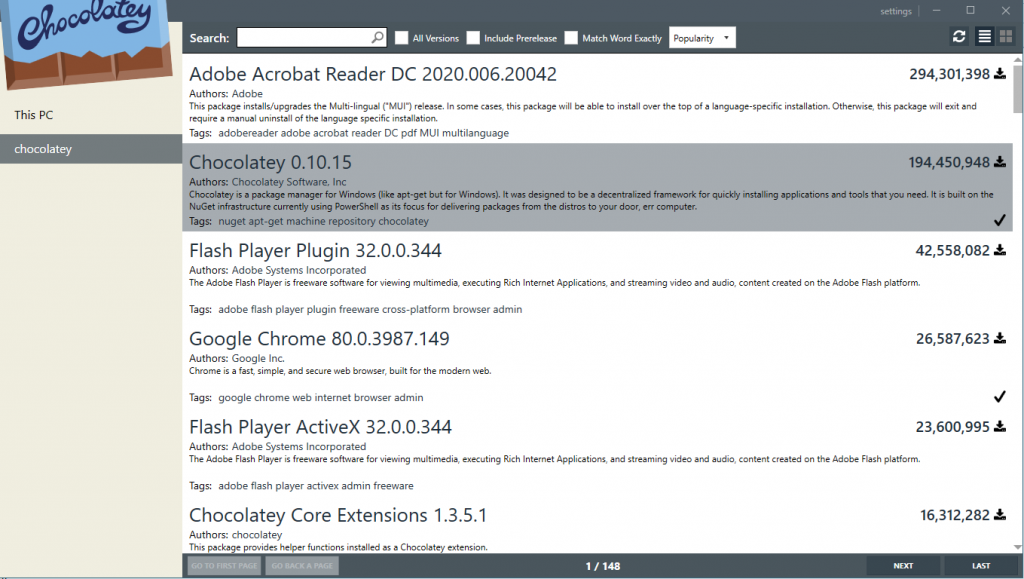This screenshot has width=1024, height=579.
Task: Close the Chocolatey GUI window
Action: click(x=1006, y=10)
